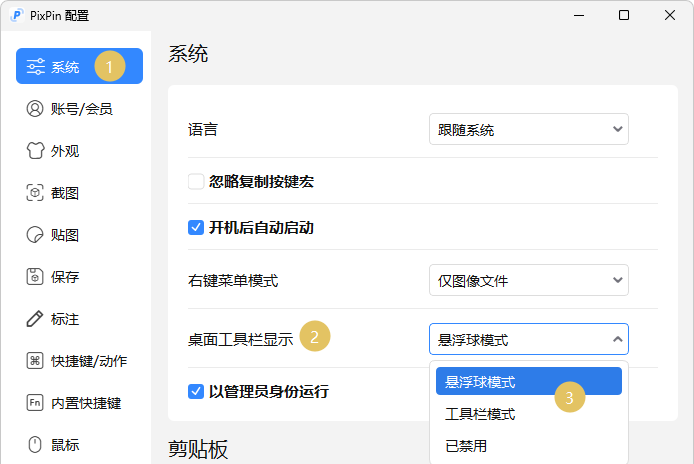Collapse the 桌面工具栏显示 dropdown
The width and height of the screenshot is (694, 464).
[529, 339]
